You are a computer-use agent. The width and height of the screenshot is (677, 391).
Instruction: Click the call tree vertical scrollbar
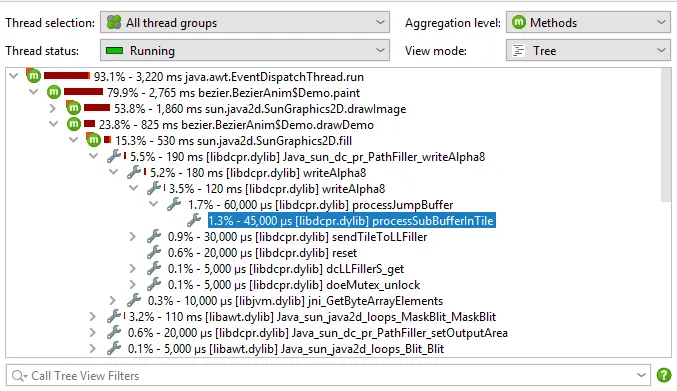[x=665, y=136]
